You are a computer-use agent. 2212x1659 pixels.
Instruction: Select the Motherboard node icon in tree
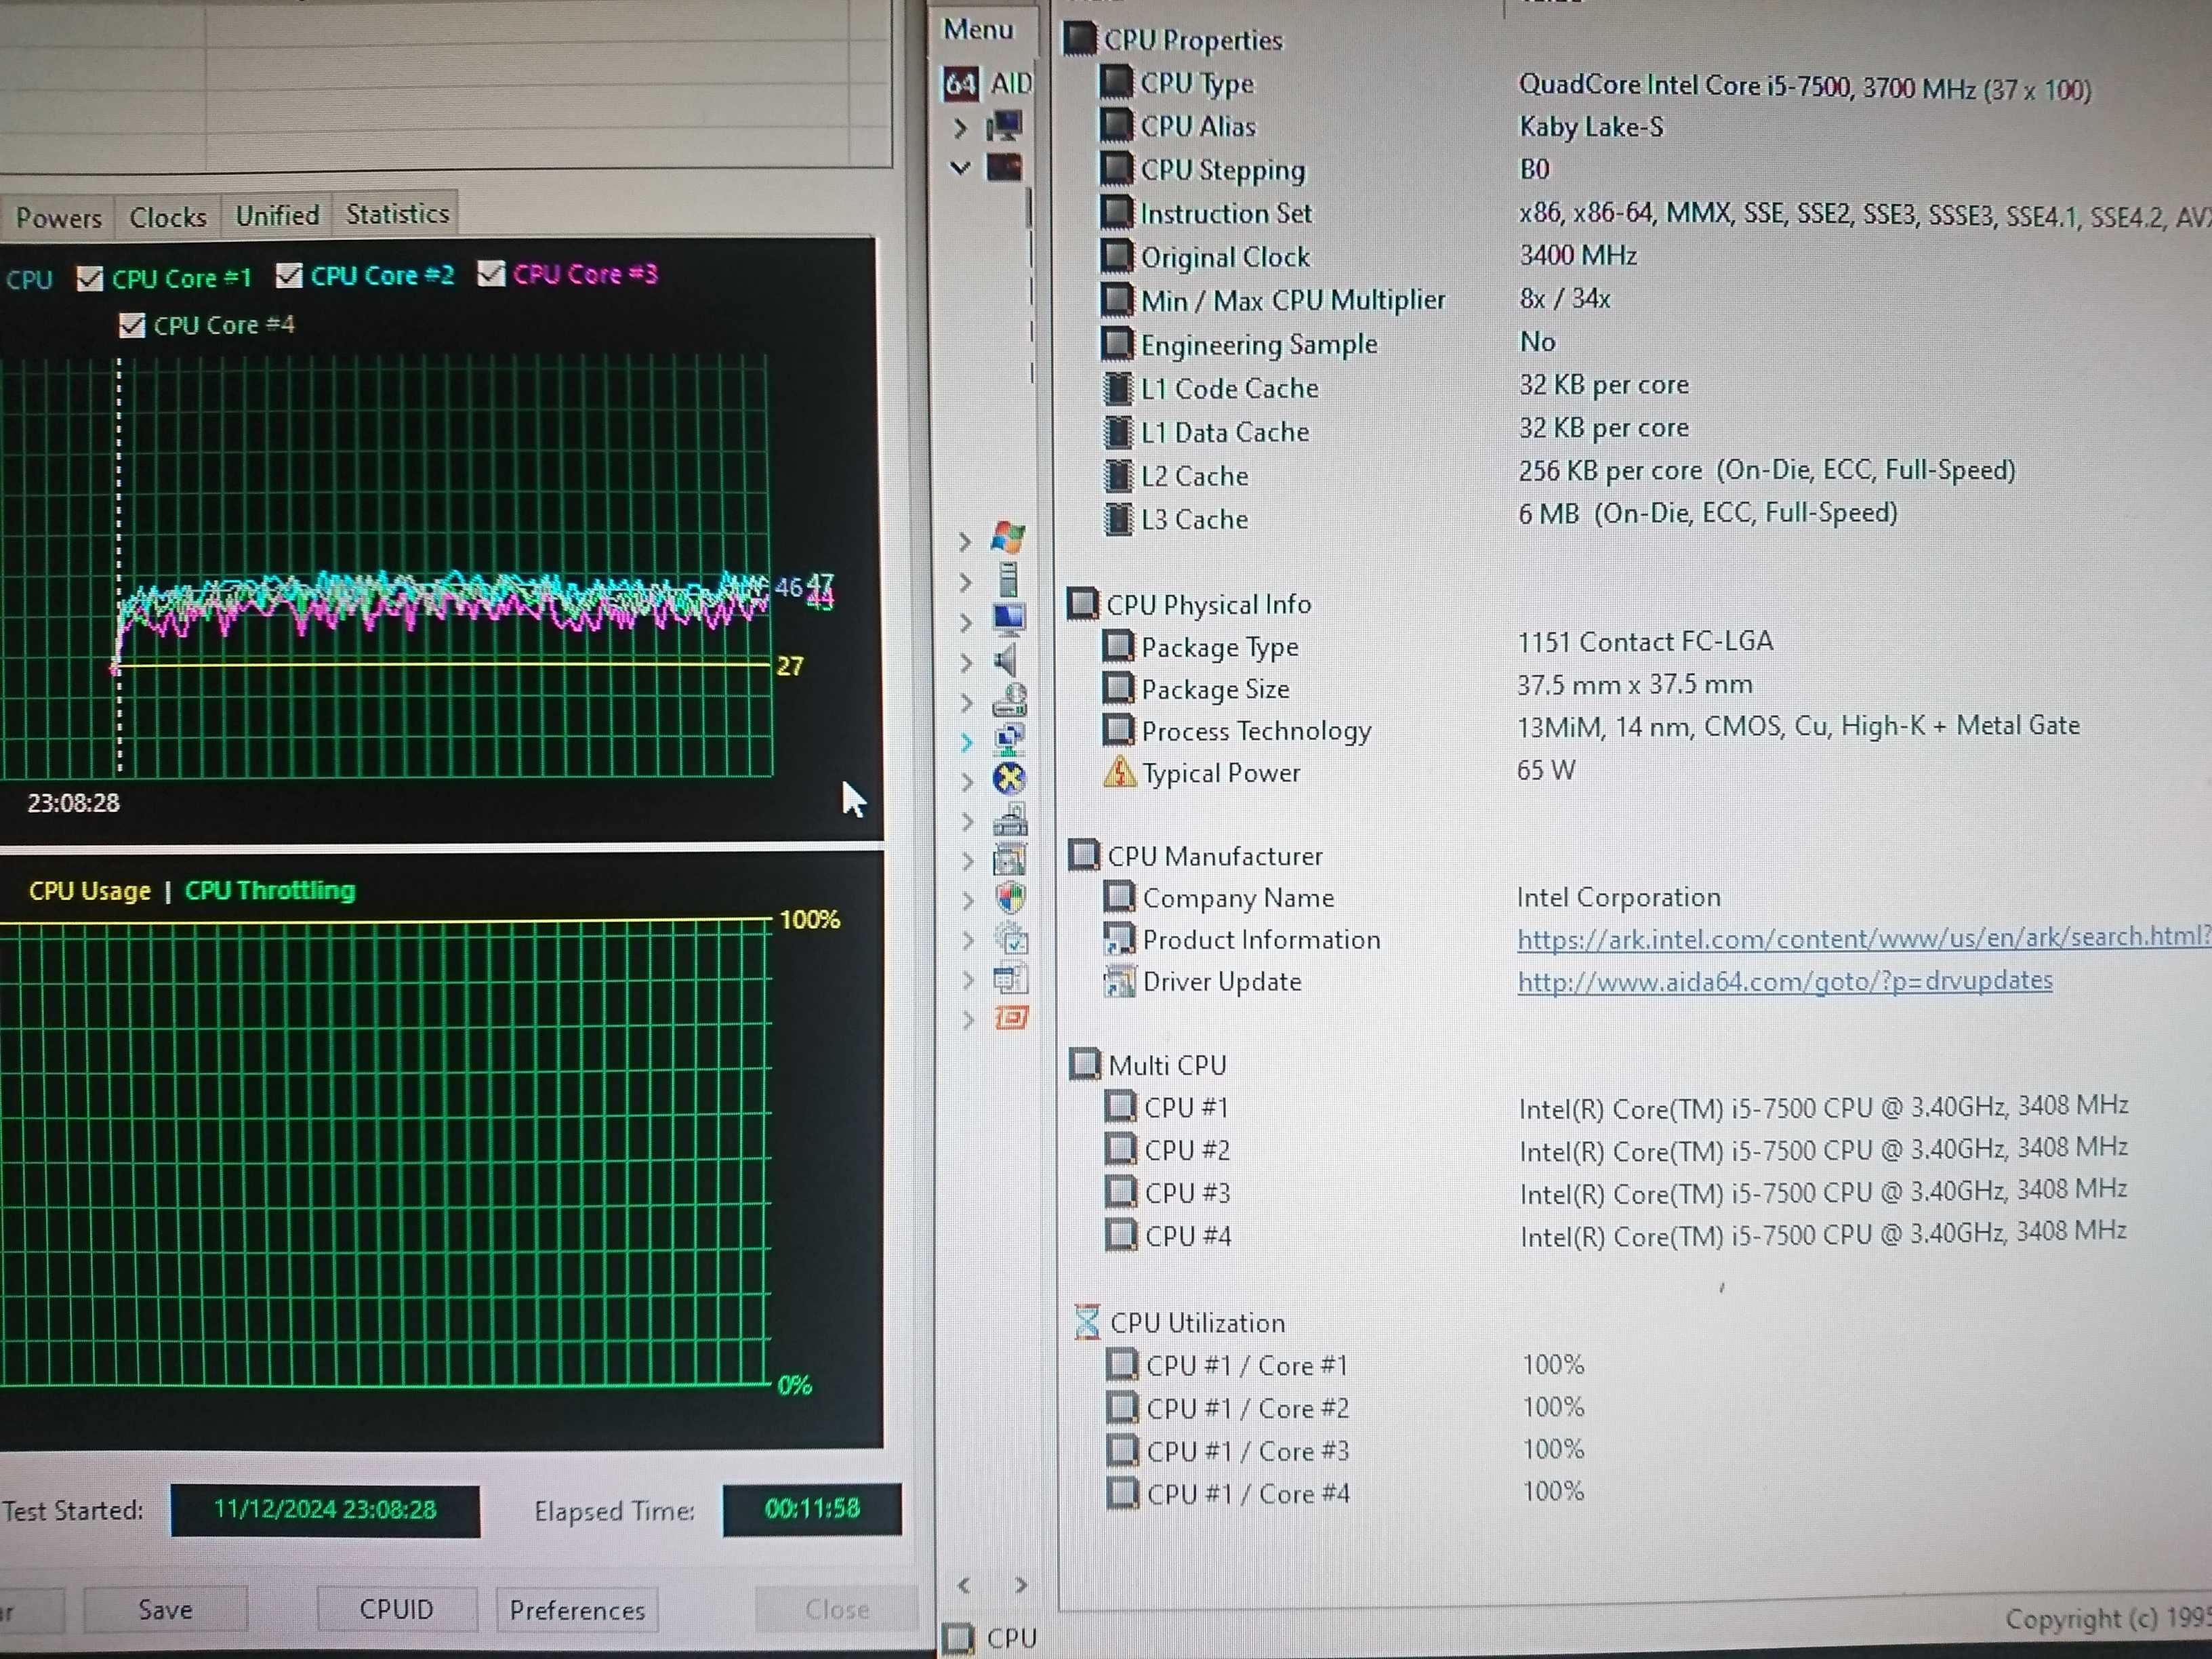tap(1005, 167)
